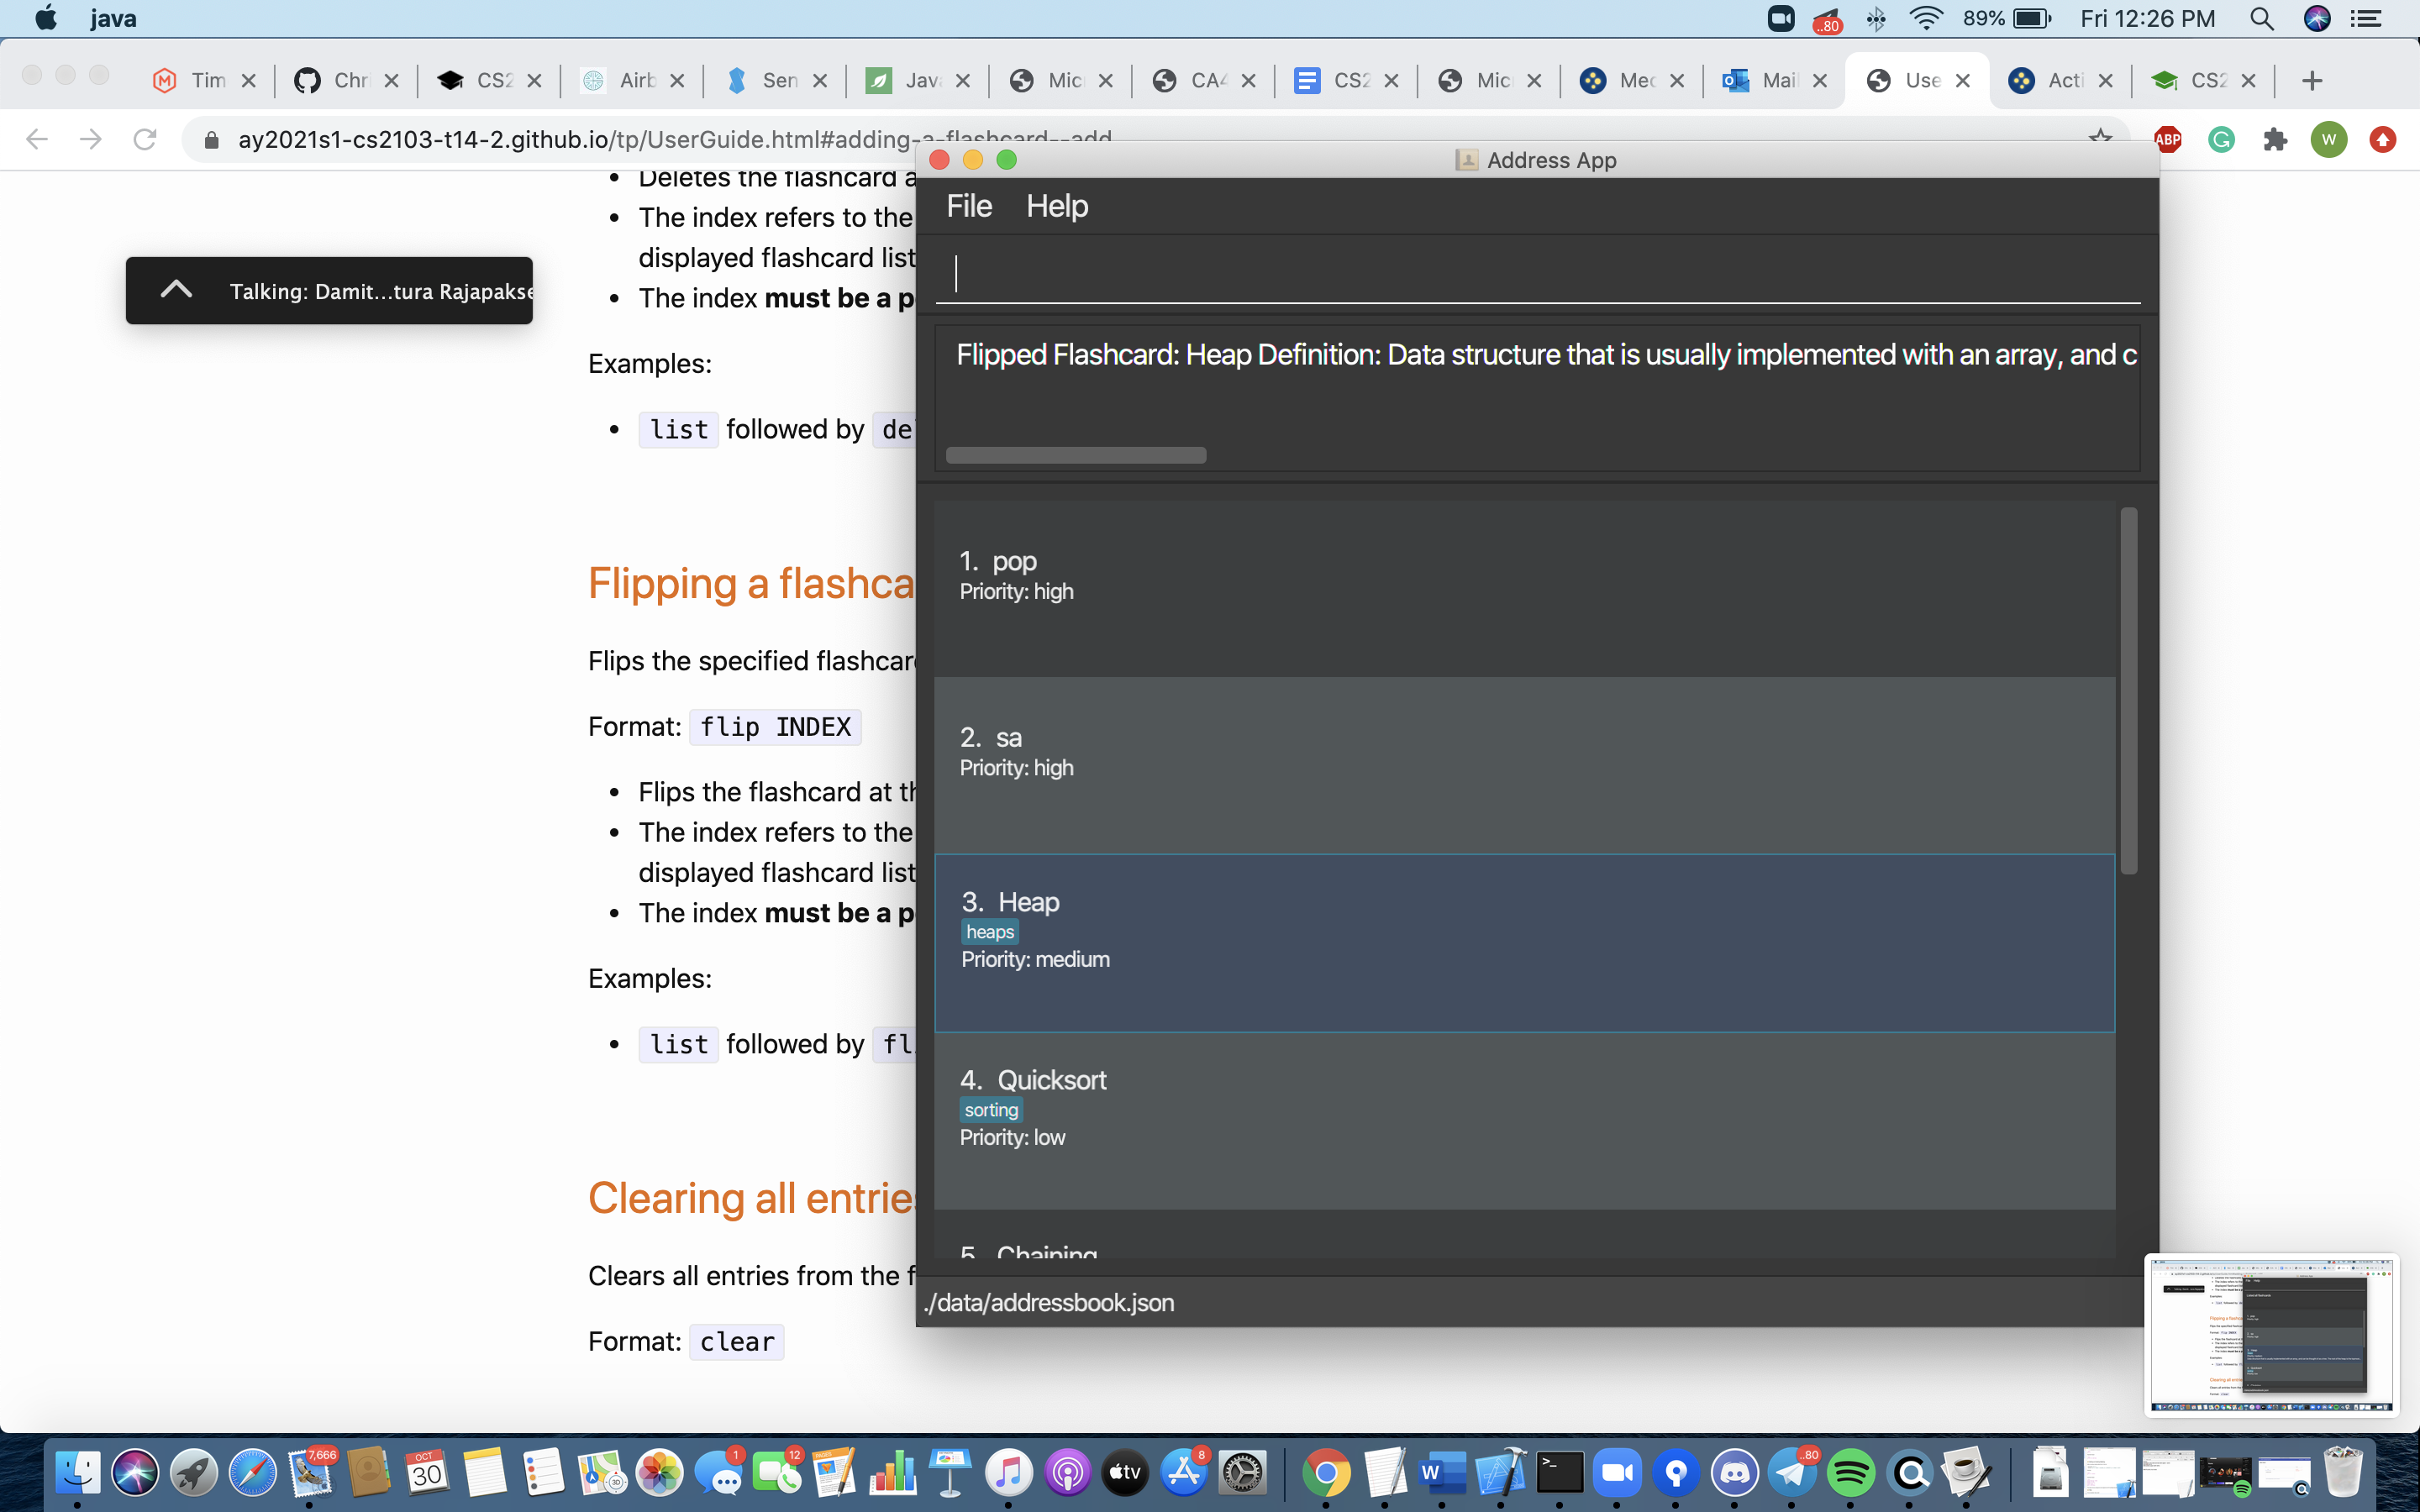Open Spotlight search in menu bar
This screenshot has width=2420, height=1512.
pos(2261,19)
